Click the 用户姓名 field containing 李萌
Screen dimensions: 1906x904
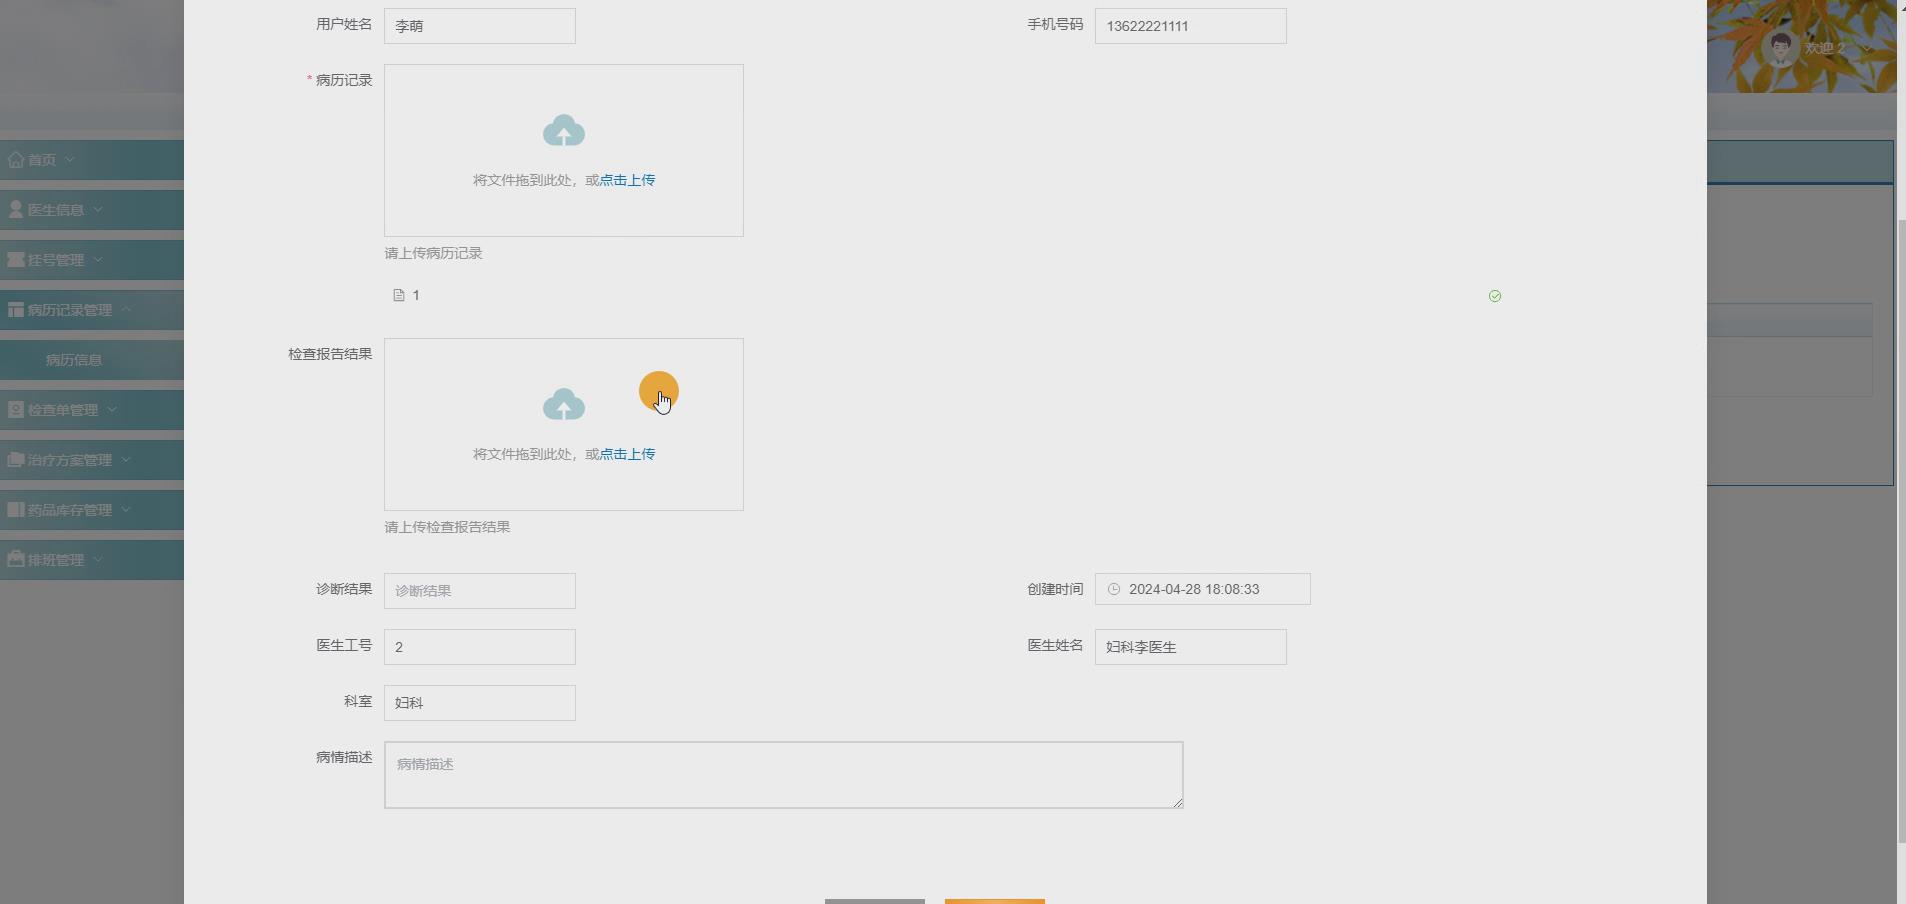480,26
